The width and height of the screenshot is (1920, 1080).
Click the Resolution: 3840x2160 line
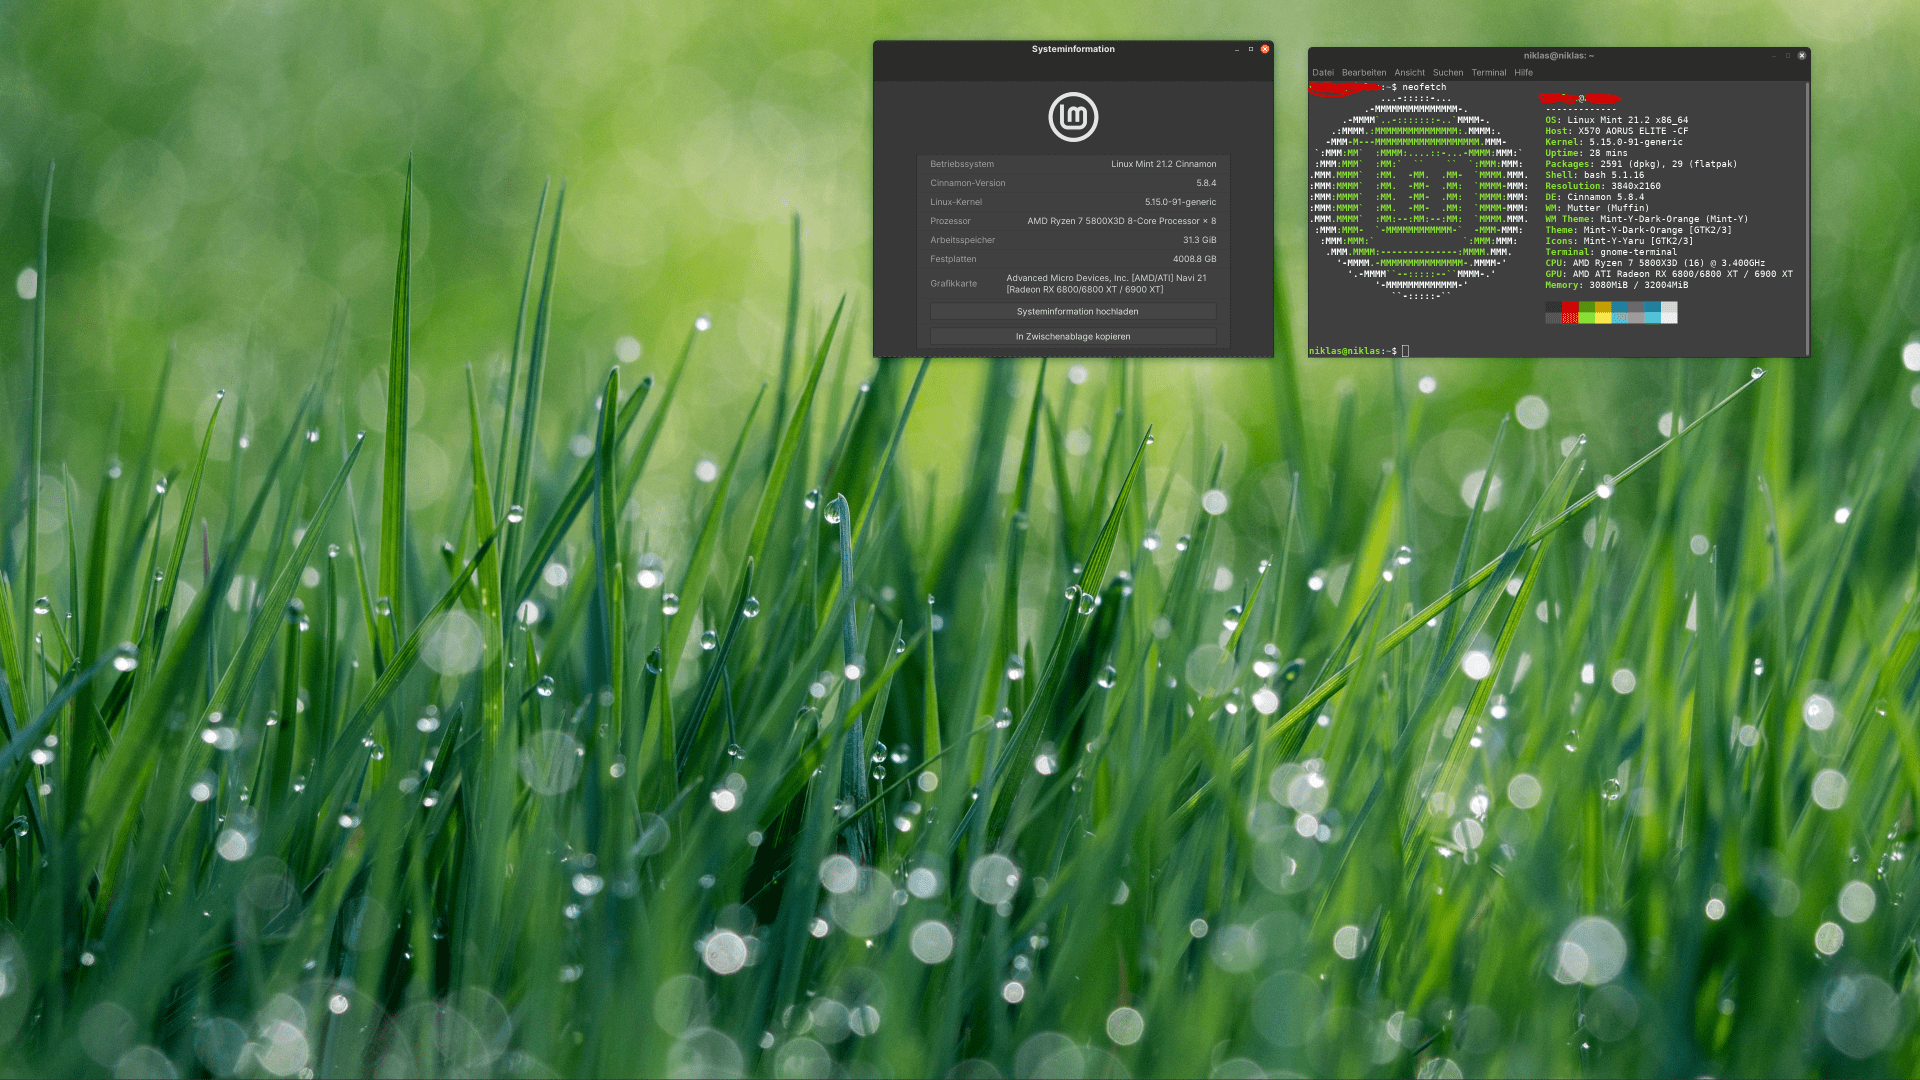point(1603,186)
